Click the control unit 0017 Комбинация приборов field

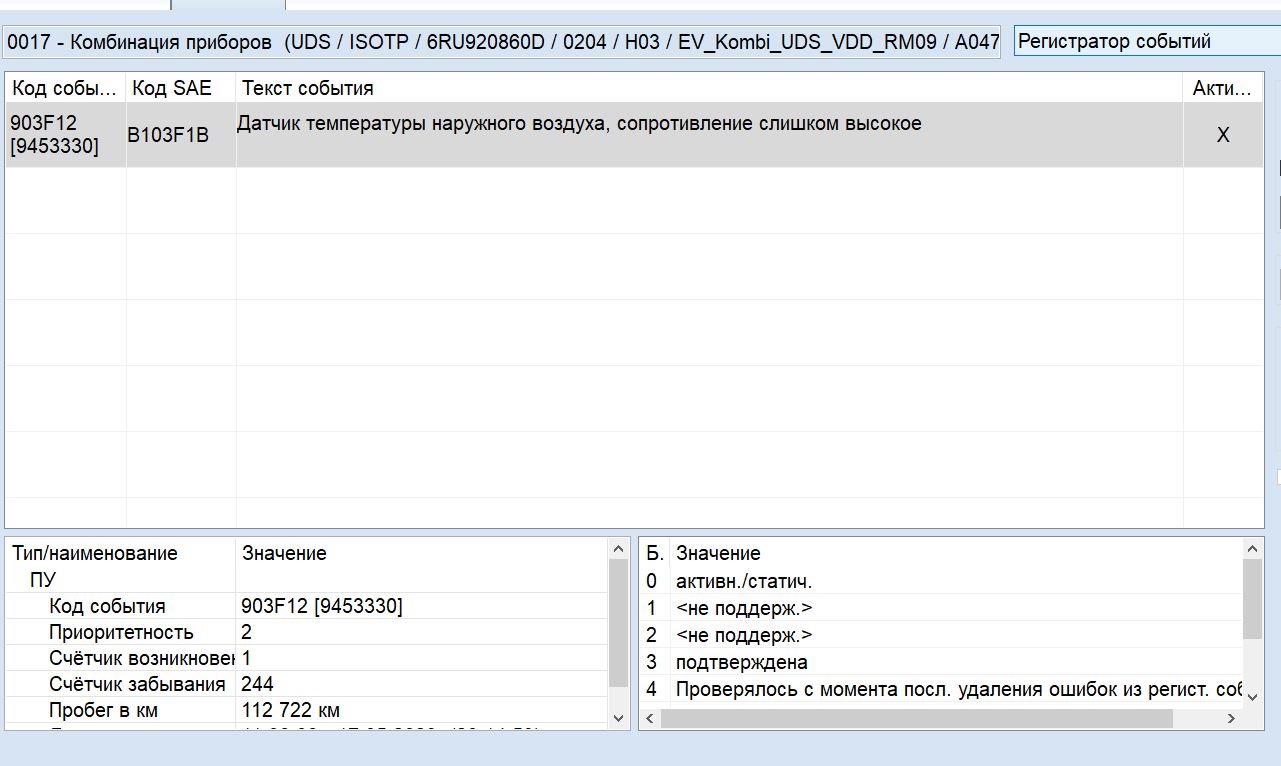pyautogui.click(x=500, y=42)
